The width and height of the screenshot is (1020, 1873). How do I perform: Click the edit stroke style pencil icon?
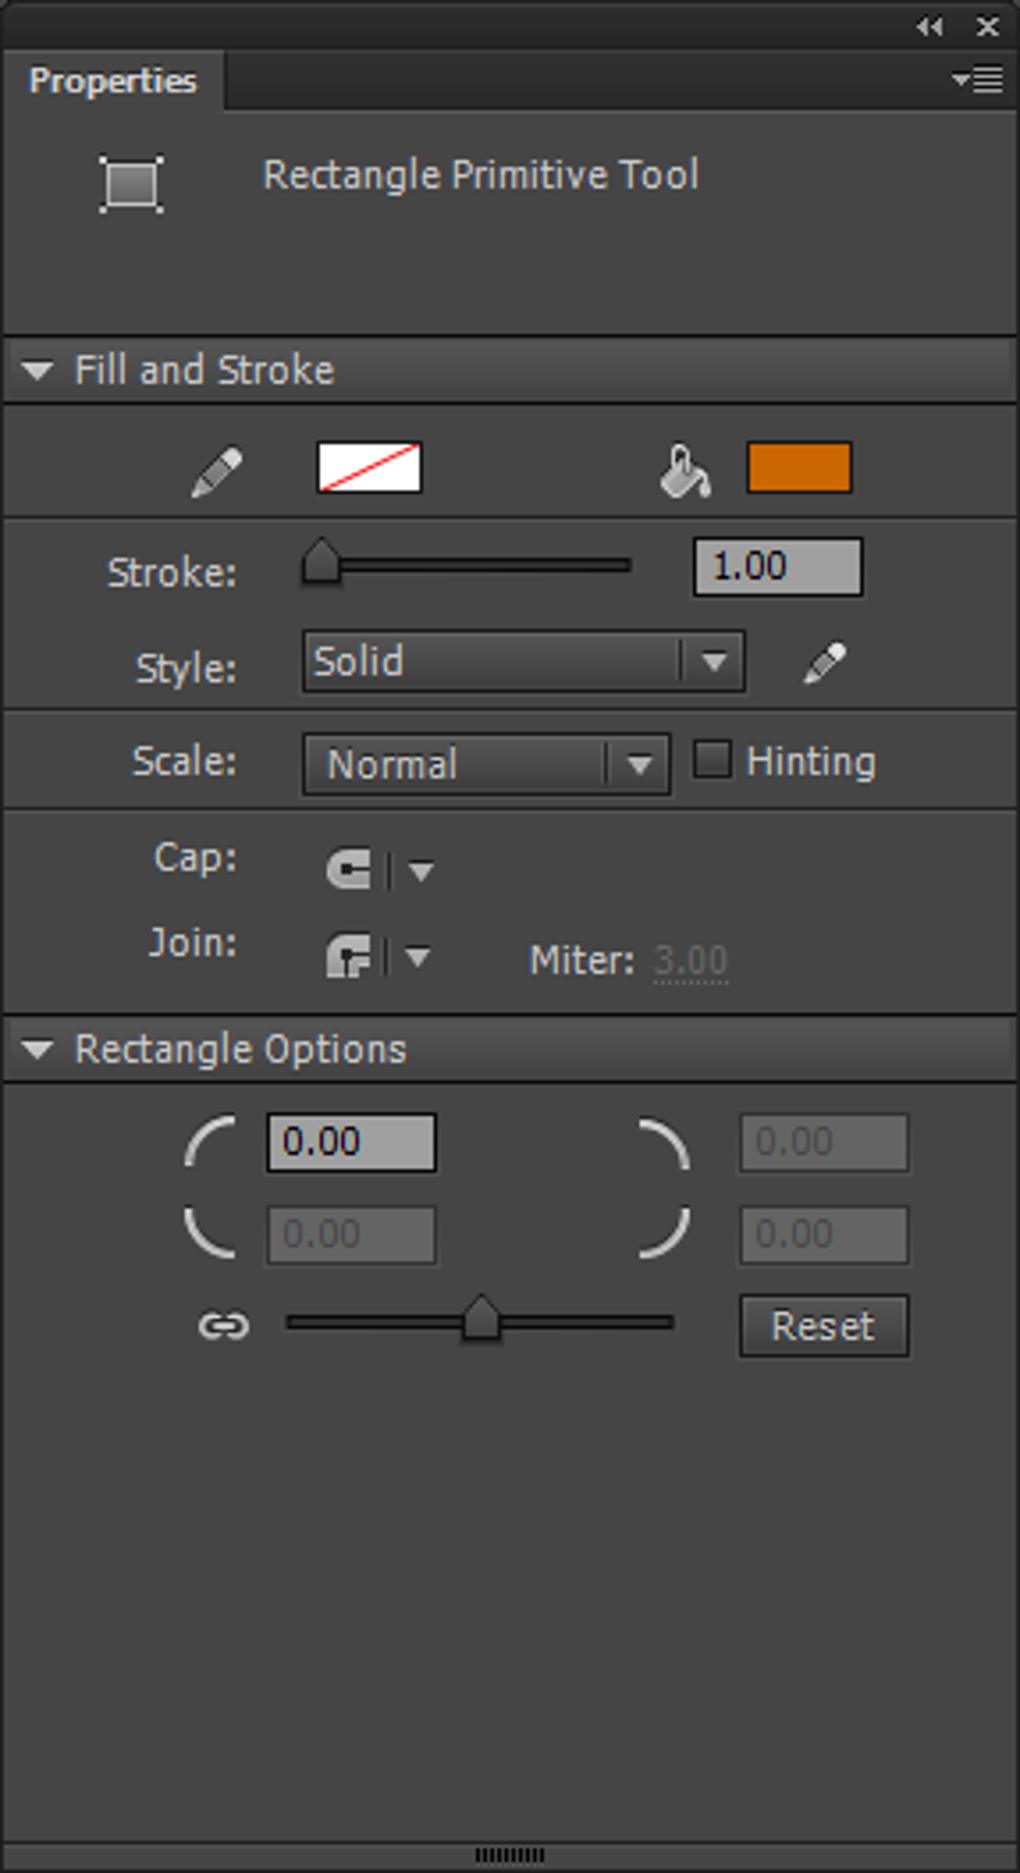825,663
